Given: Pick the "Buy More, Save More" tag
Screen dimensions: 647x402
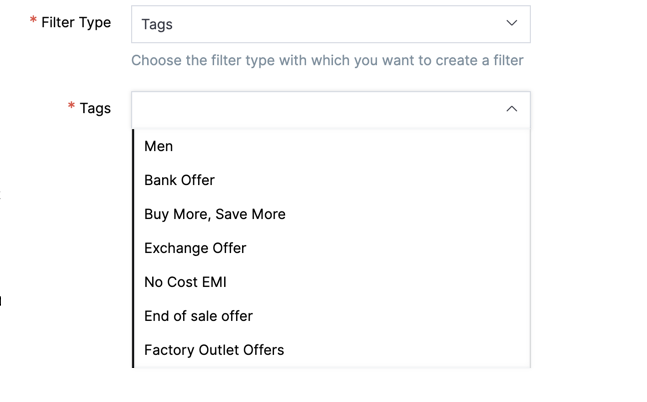Looking at the screenshot, I should [215, 214].
